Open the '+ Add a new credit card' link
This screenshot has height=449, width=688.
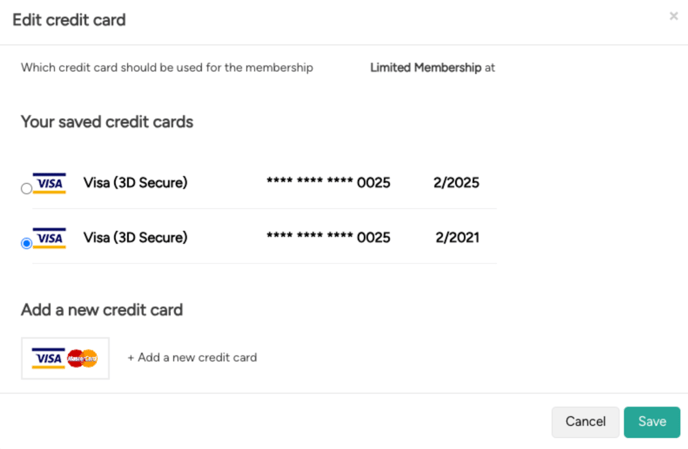[x=192, y=358]
